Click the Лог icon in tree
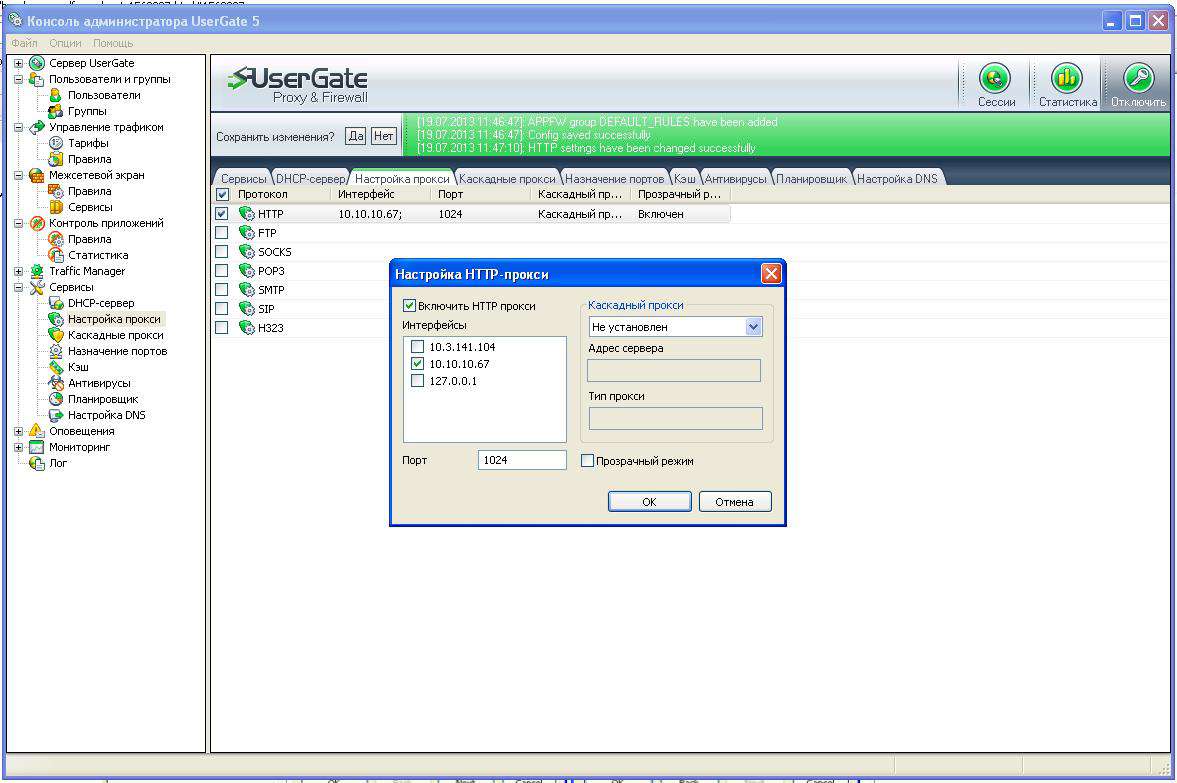This screenshot has height=783, width=1177. point(37,463)
